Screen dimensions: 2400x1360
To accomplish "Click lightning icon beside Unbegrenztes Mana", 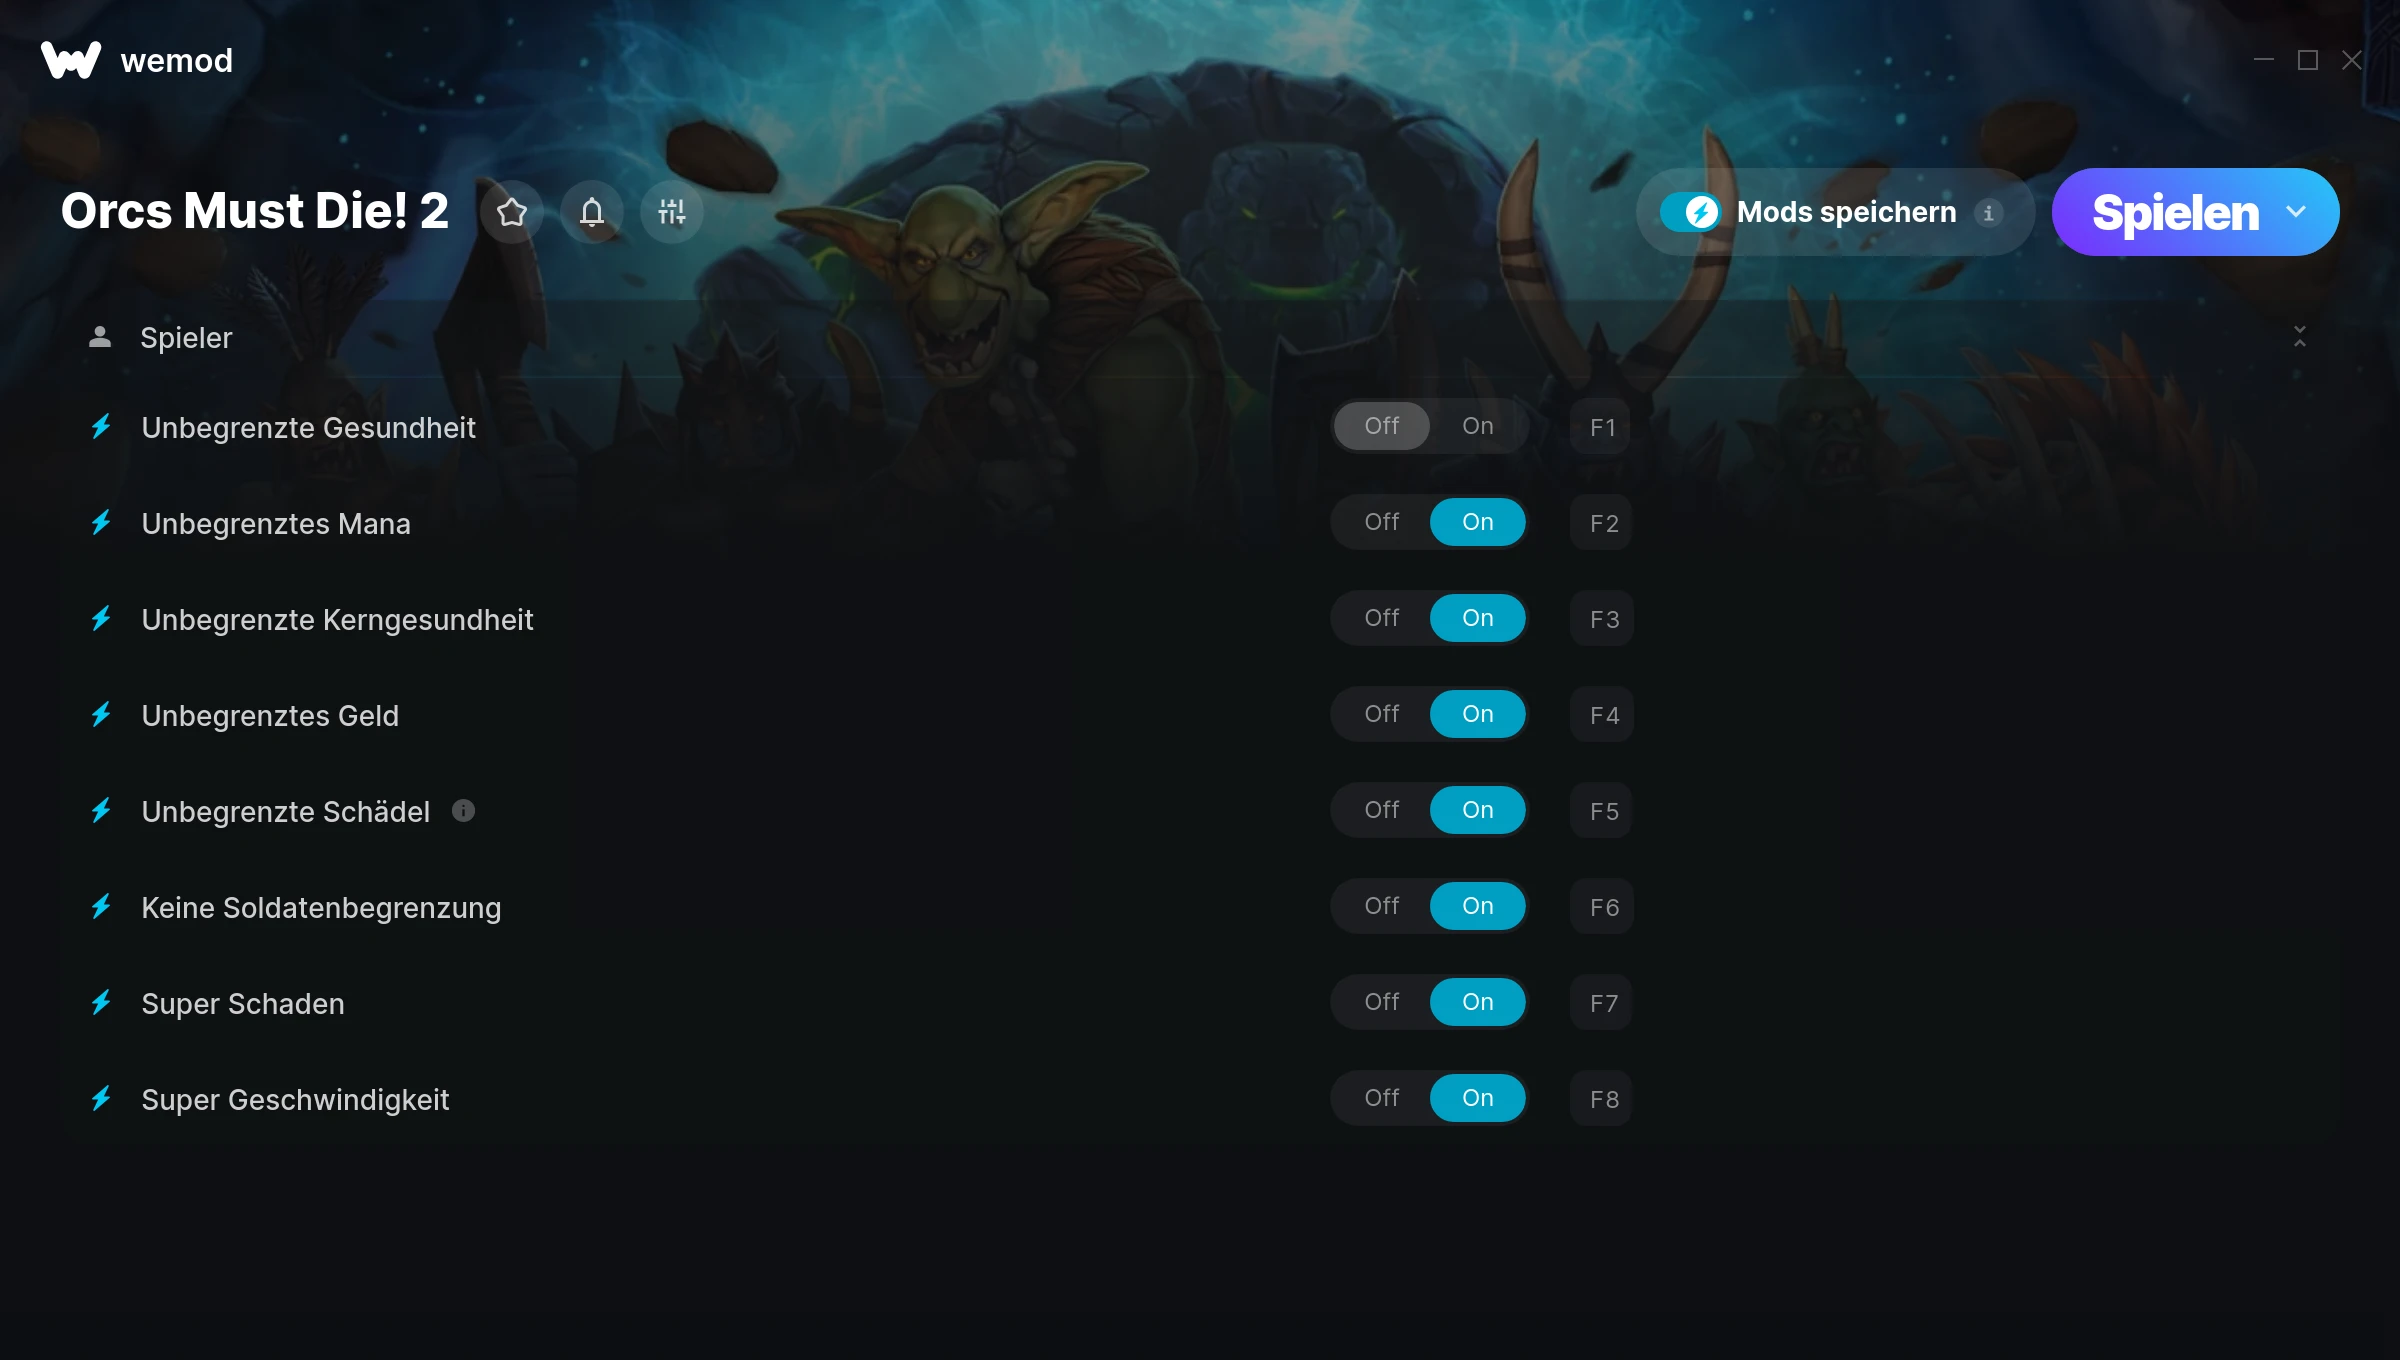I will click(x=101, y=523).
